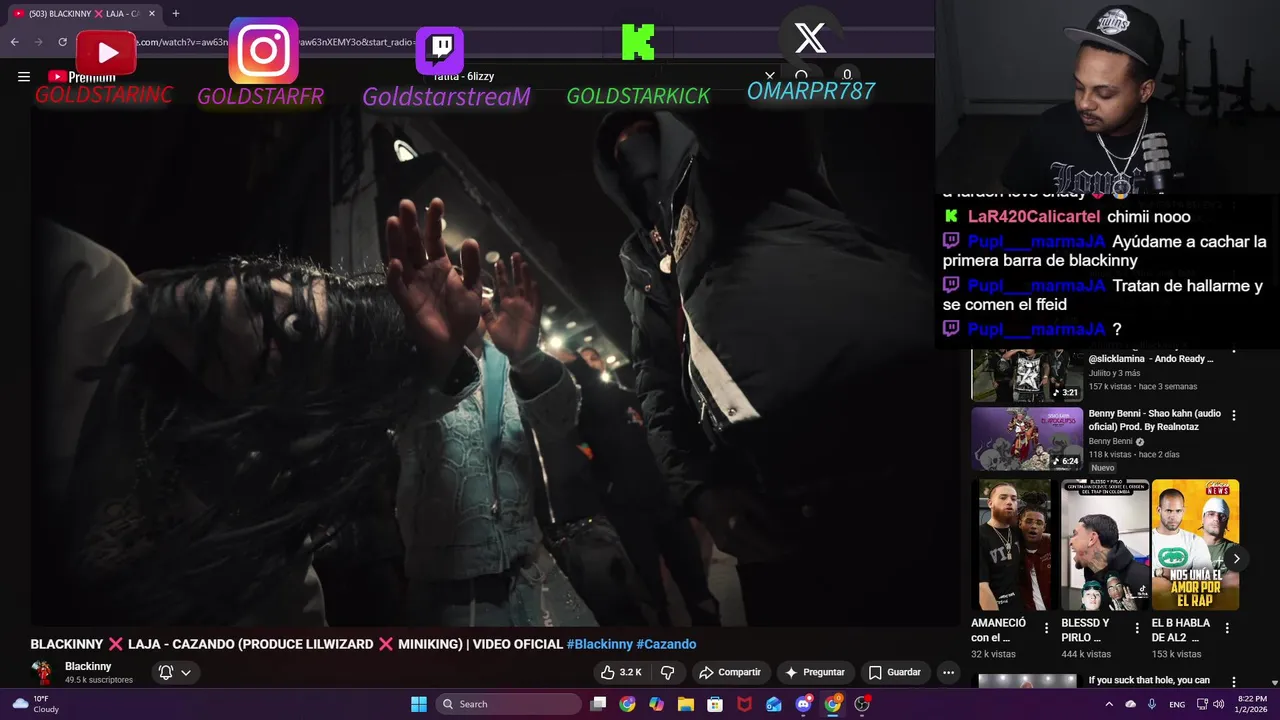
Task: Open options for AMANECIÓ con el short
Action: pos(1046,628)
